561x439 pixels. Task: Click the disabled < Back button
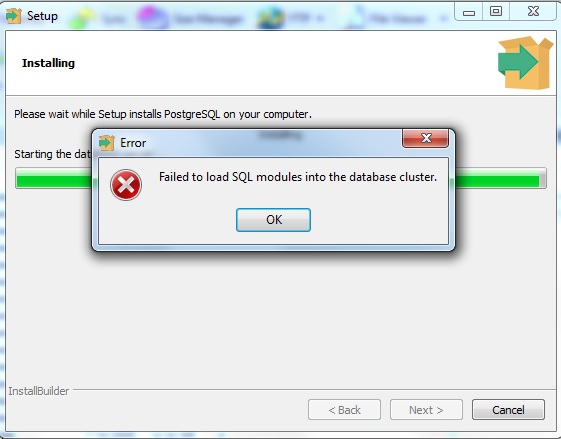tap(344, 410)
